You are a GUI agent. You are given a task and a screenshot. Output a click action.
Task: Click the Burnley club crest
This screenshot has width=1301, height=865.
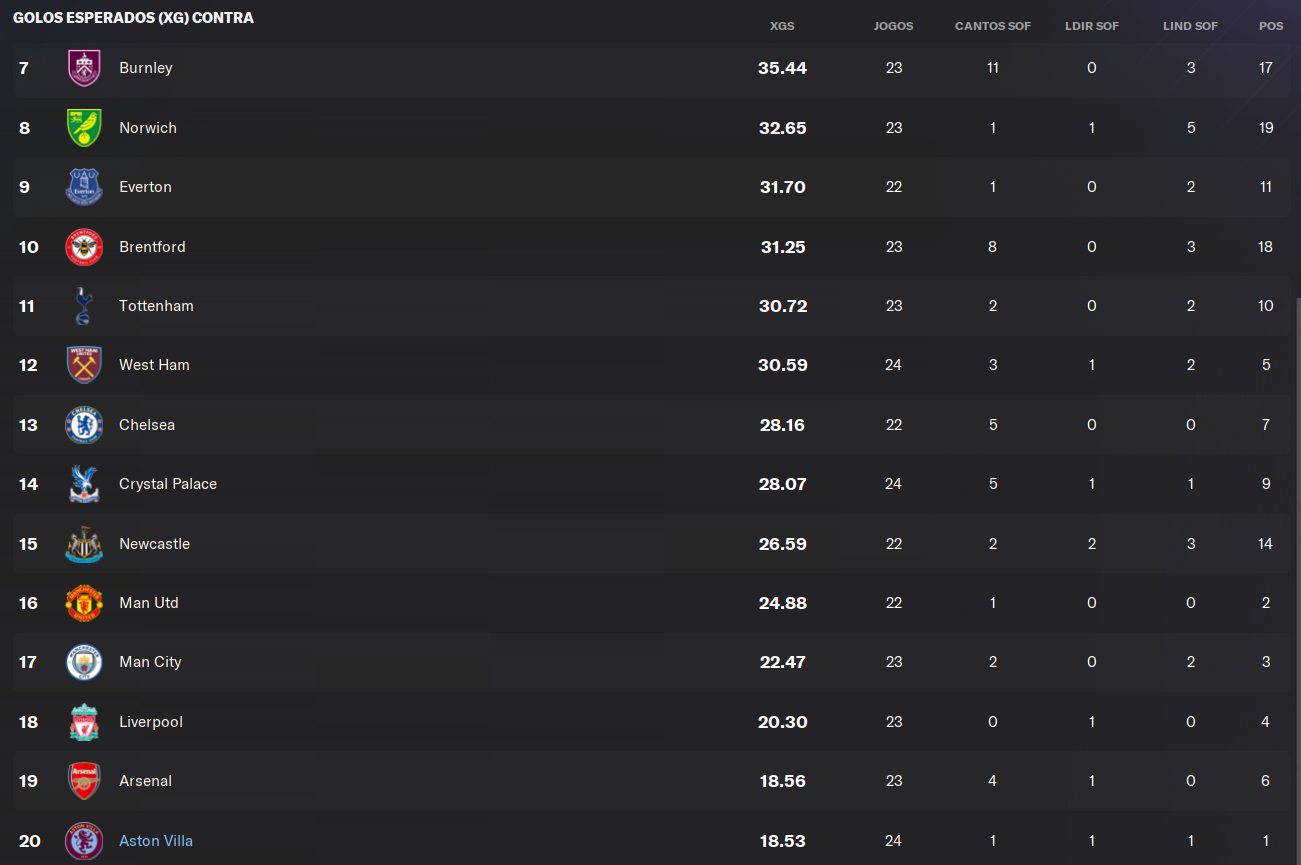[x=84, y=68]
